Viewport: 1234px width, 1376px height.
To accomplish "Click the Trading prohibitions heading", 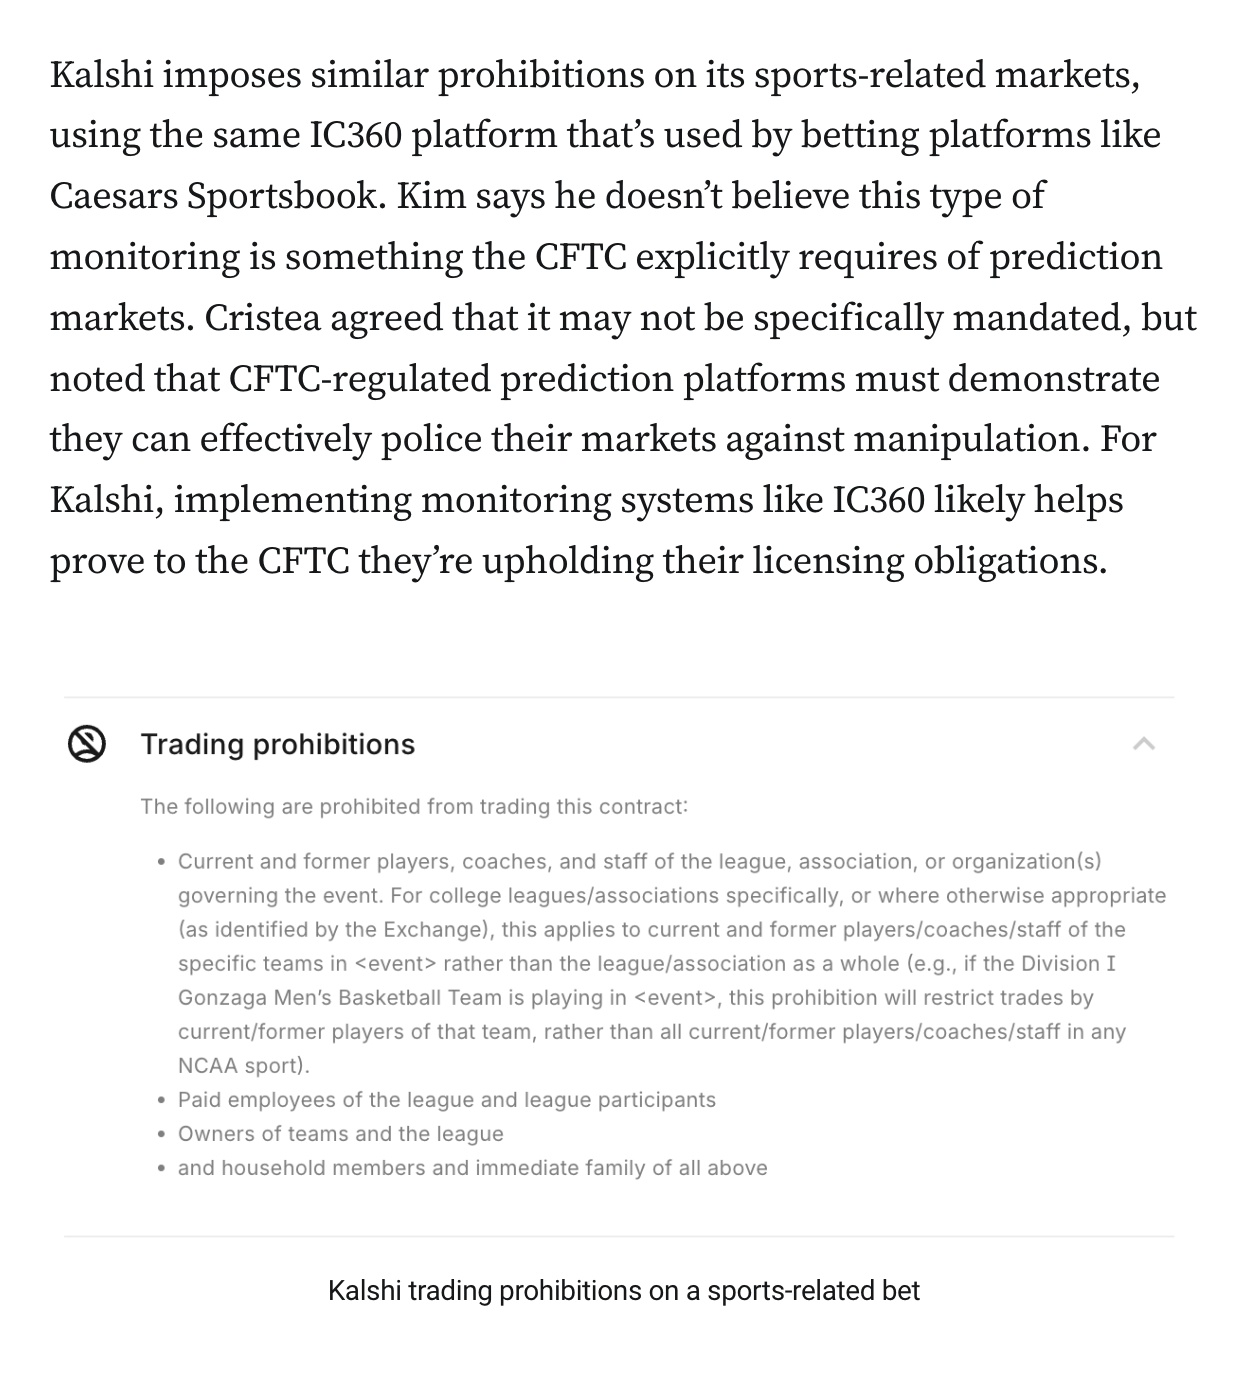I will click(x=277, y=744).
